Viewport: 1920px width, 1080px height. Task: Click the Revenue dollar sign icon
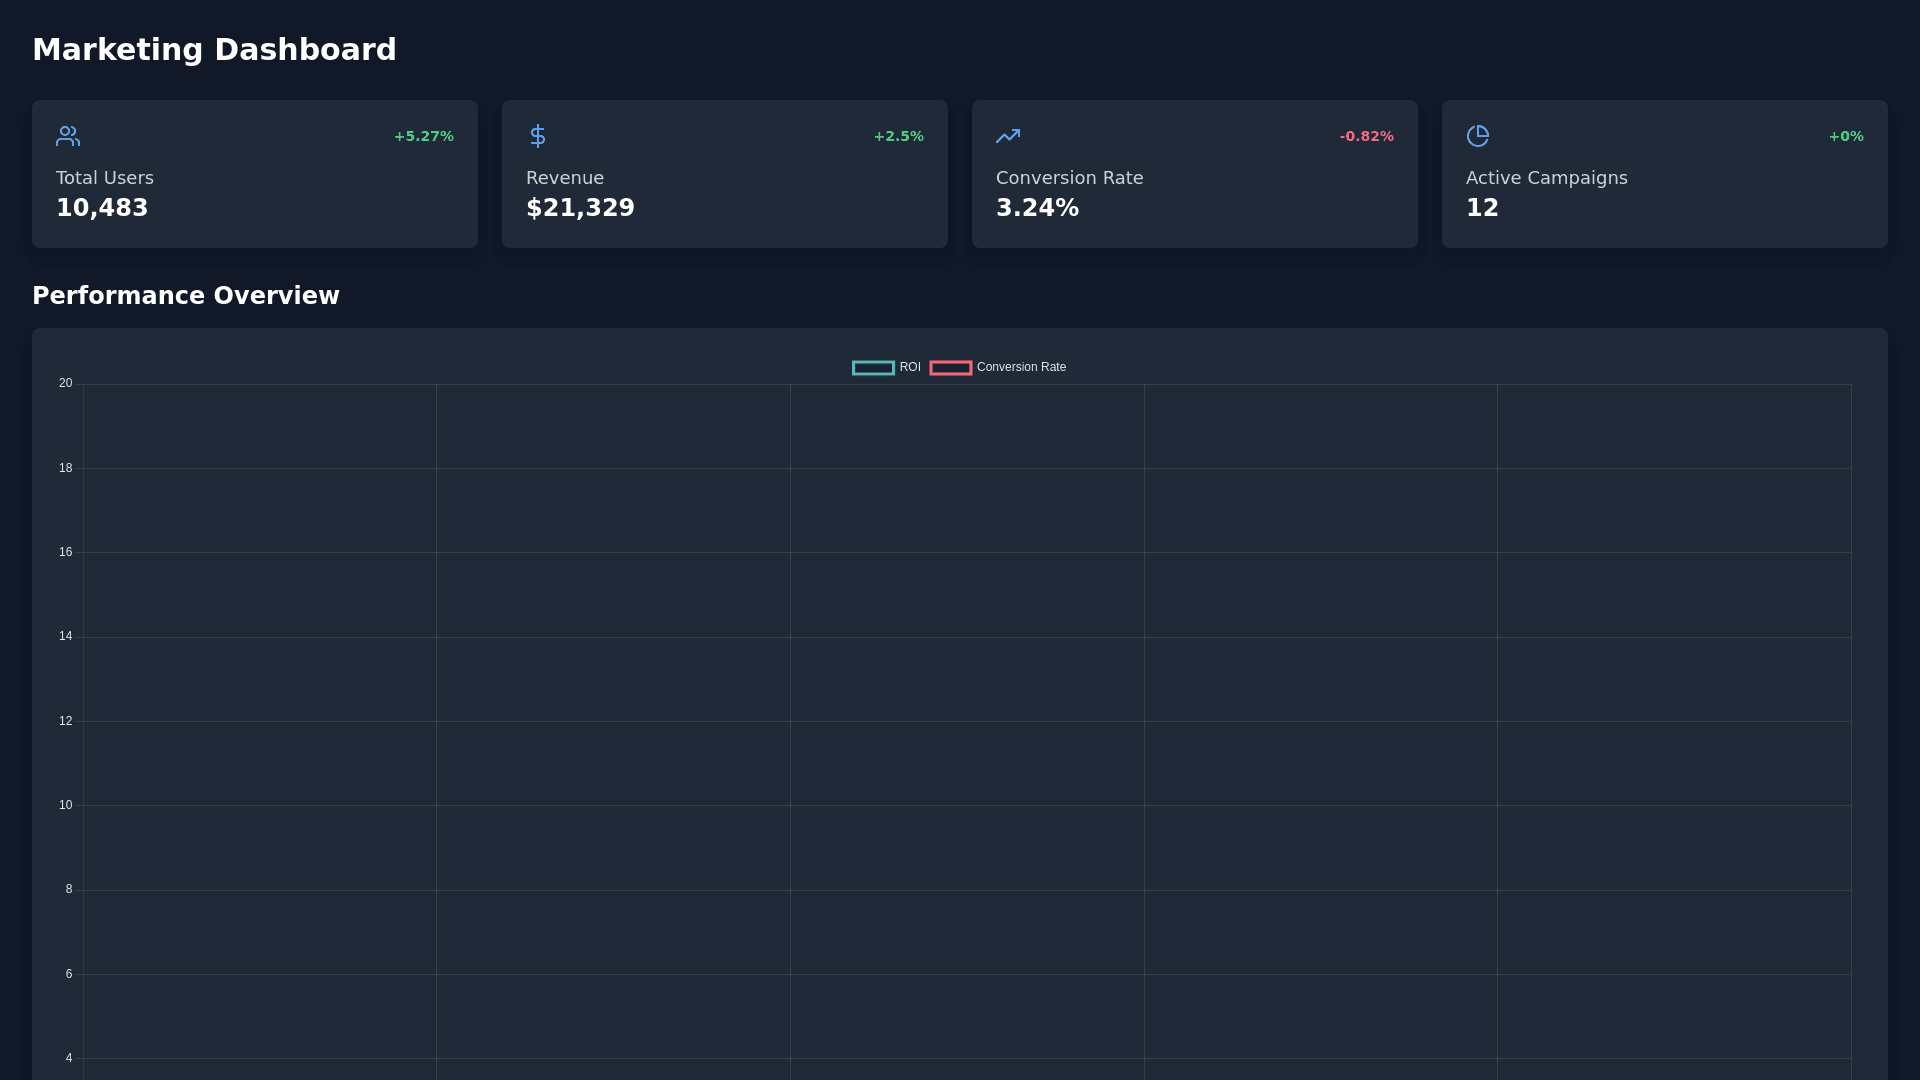coord(538,136)
